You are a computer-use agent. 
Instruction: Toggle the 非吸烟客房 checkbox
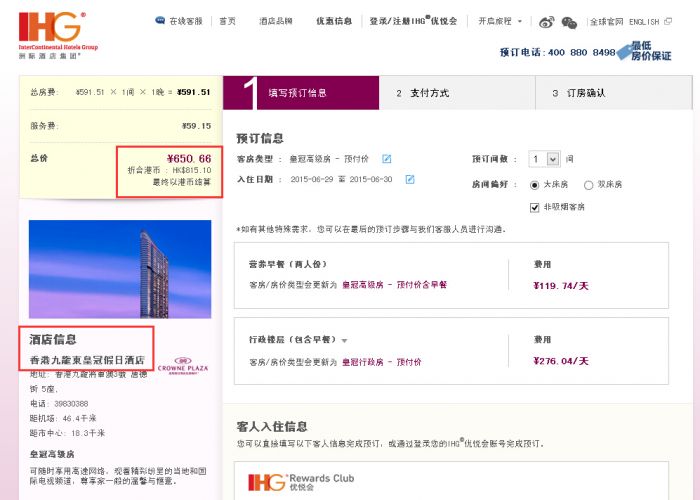pos(534,208)
